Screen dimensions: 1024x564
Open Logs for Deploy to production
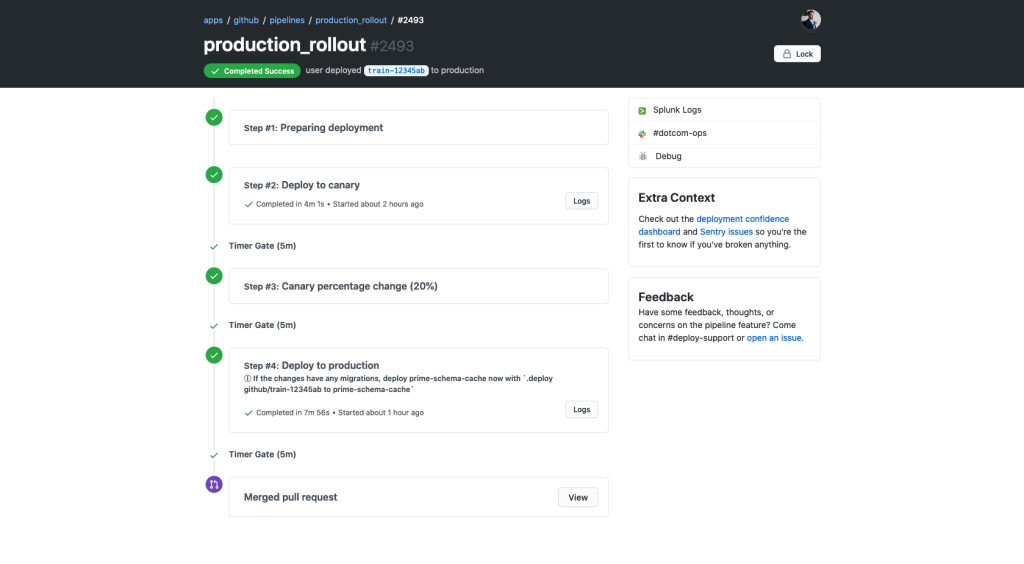click(x=581, y=409)
